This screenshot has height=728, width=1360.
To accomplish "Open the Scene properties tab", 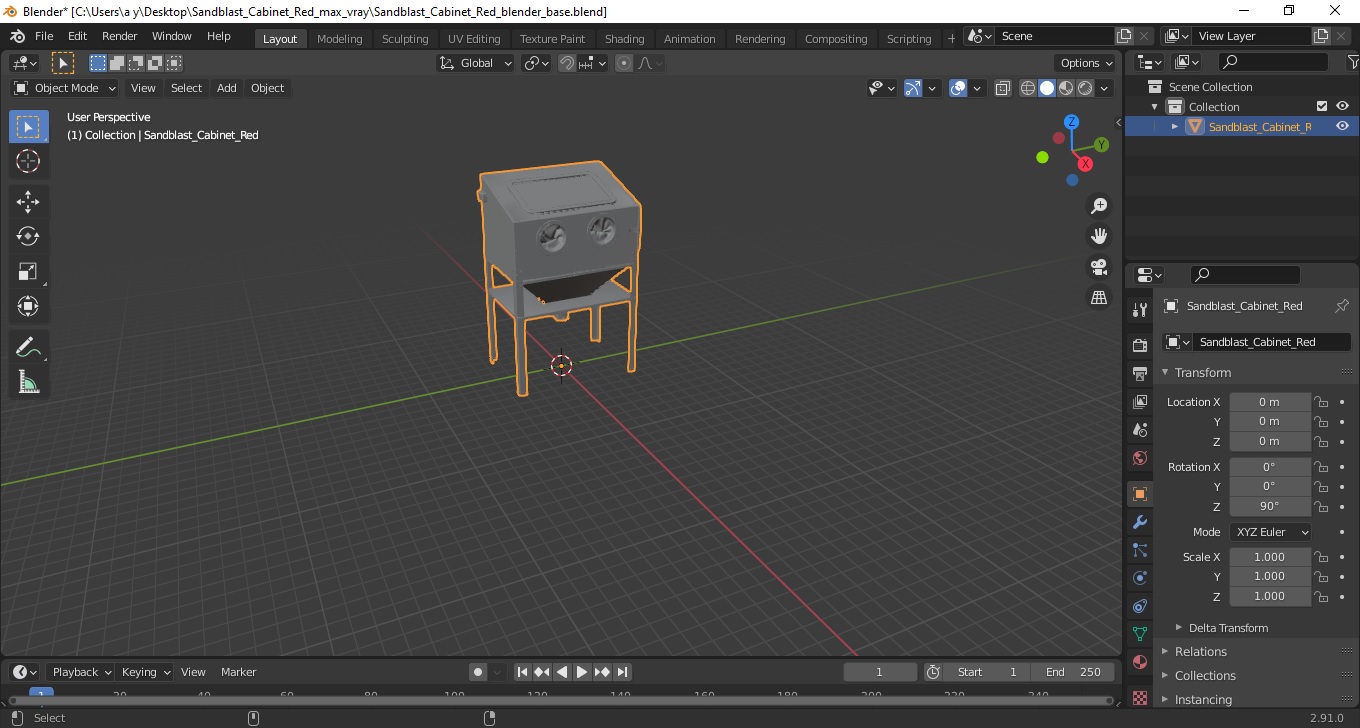I will coord(1140,429).
